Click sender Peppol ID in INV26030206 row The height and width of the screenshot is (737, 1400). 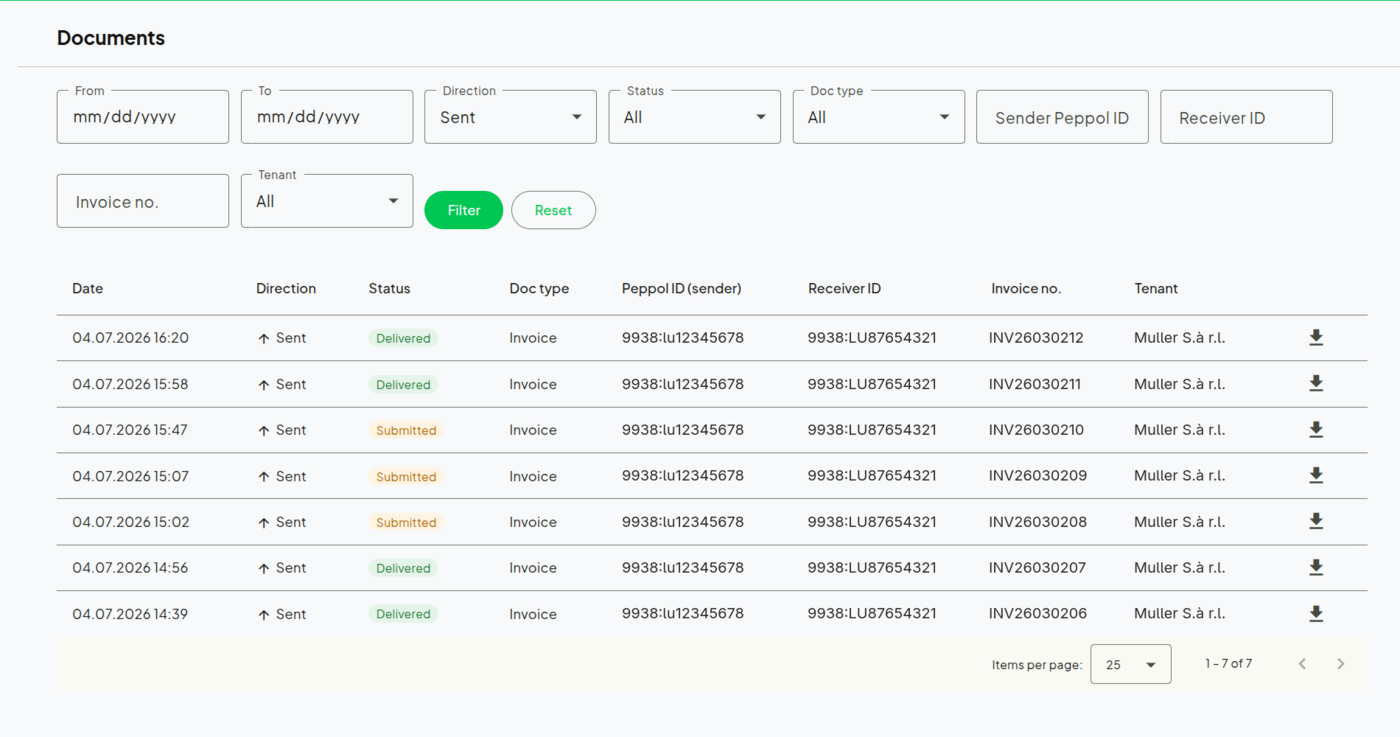tap(683, 614)
